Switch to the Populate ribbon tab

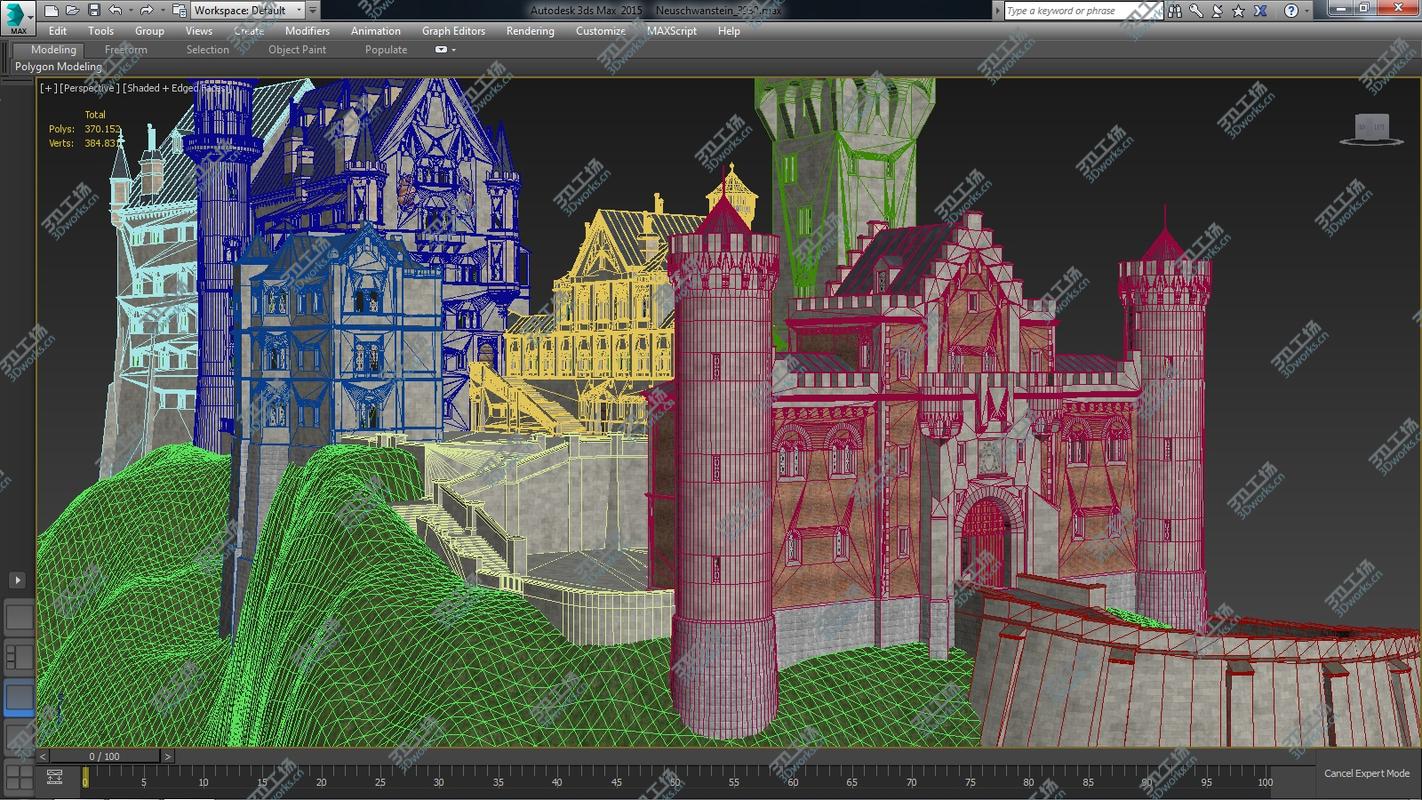point(386,49)
